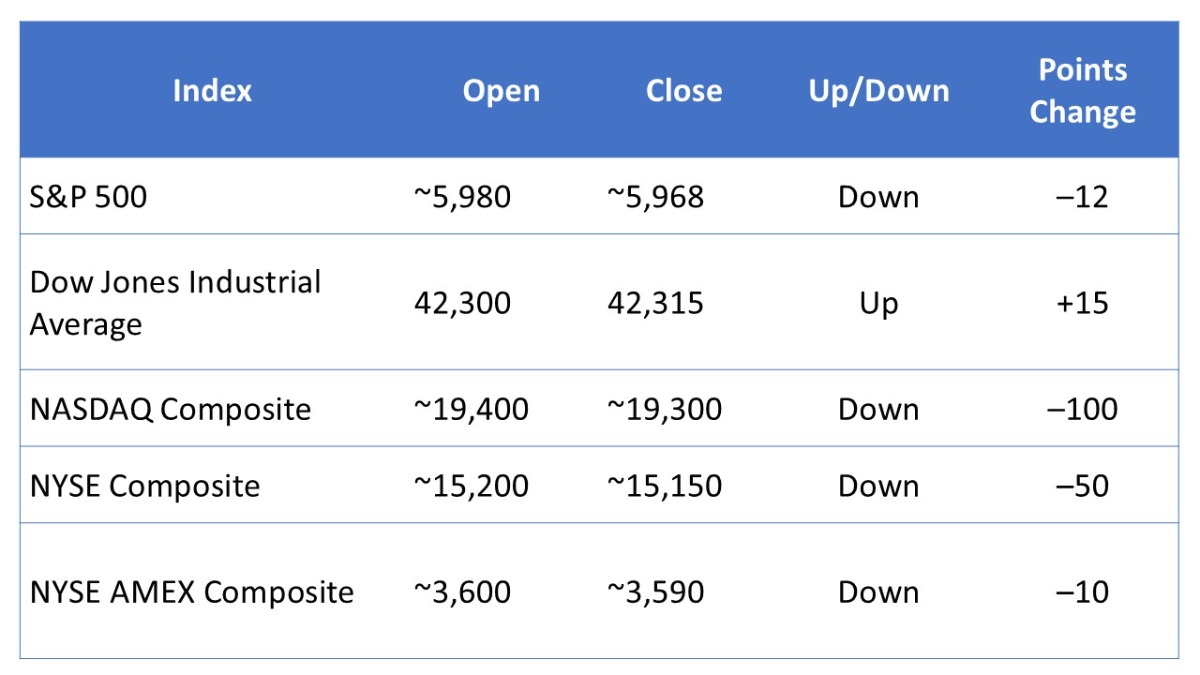The width and height of the screenshot is (1200, 675).
Task: Click the Dow Jones Industrial Average cell
Action: click(175, 303)
